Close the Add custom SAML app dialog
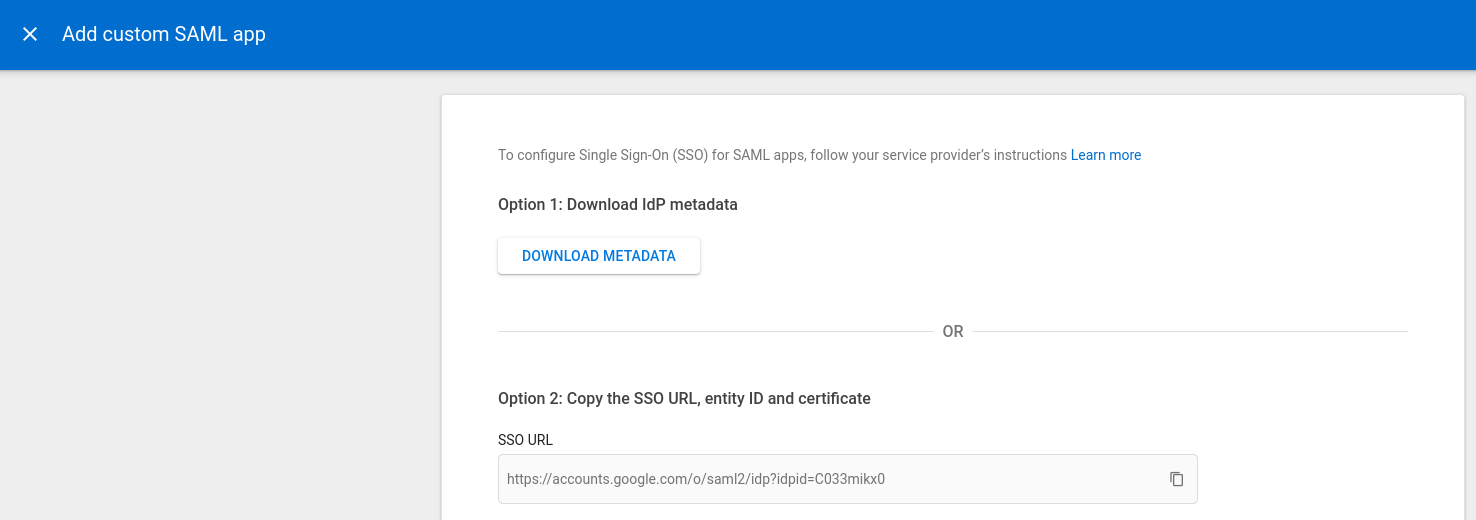This screenshot has width=1476, height=520. point(30,34)
